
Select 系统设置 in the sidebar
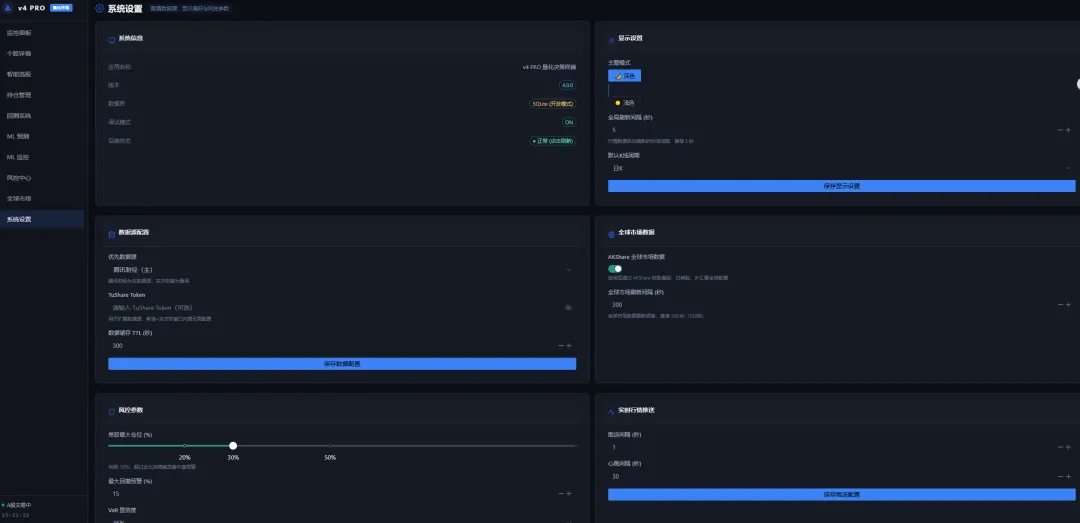[x=42, y=219]
